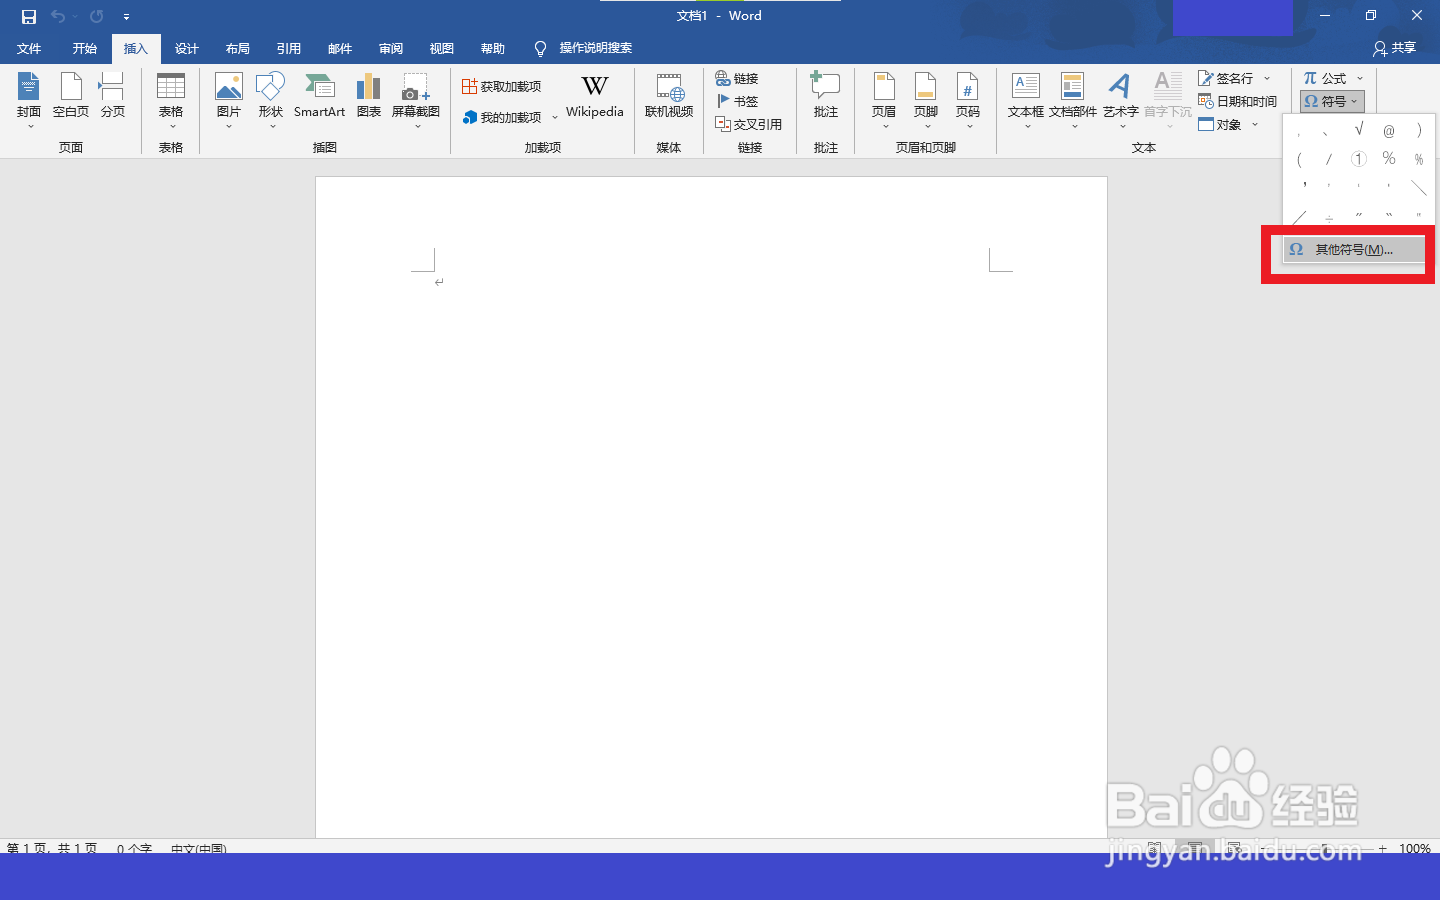
Task: Insert a 封面 cover page
Action: [29, 101]
